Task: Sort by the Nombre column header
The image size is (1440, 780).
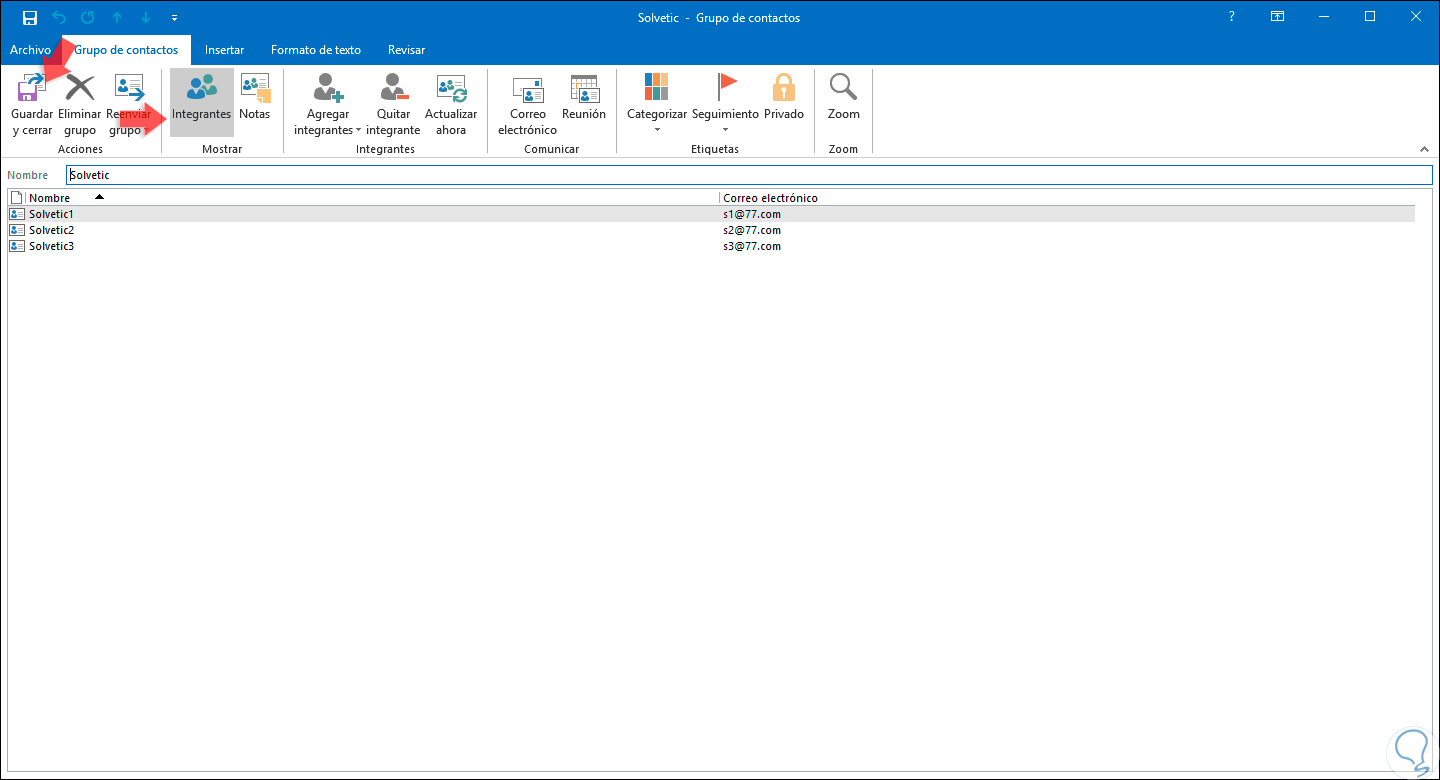Action: click(372, 198)
